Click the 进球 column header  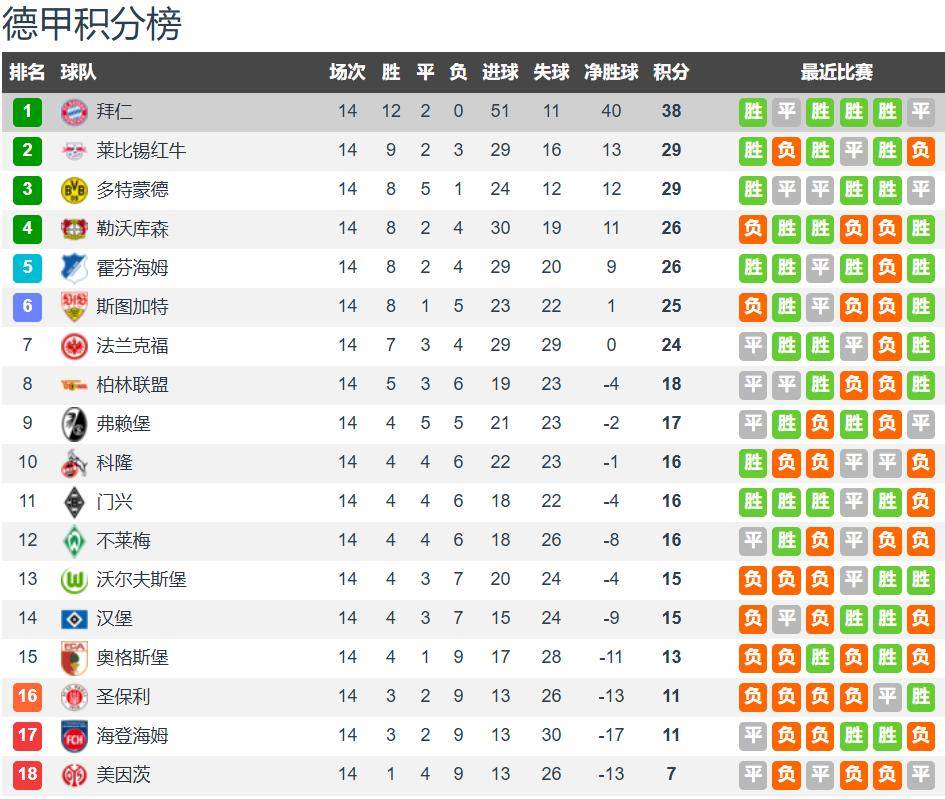point(500,72)
